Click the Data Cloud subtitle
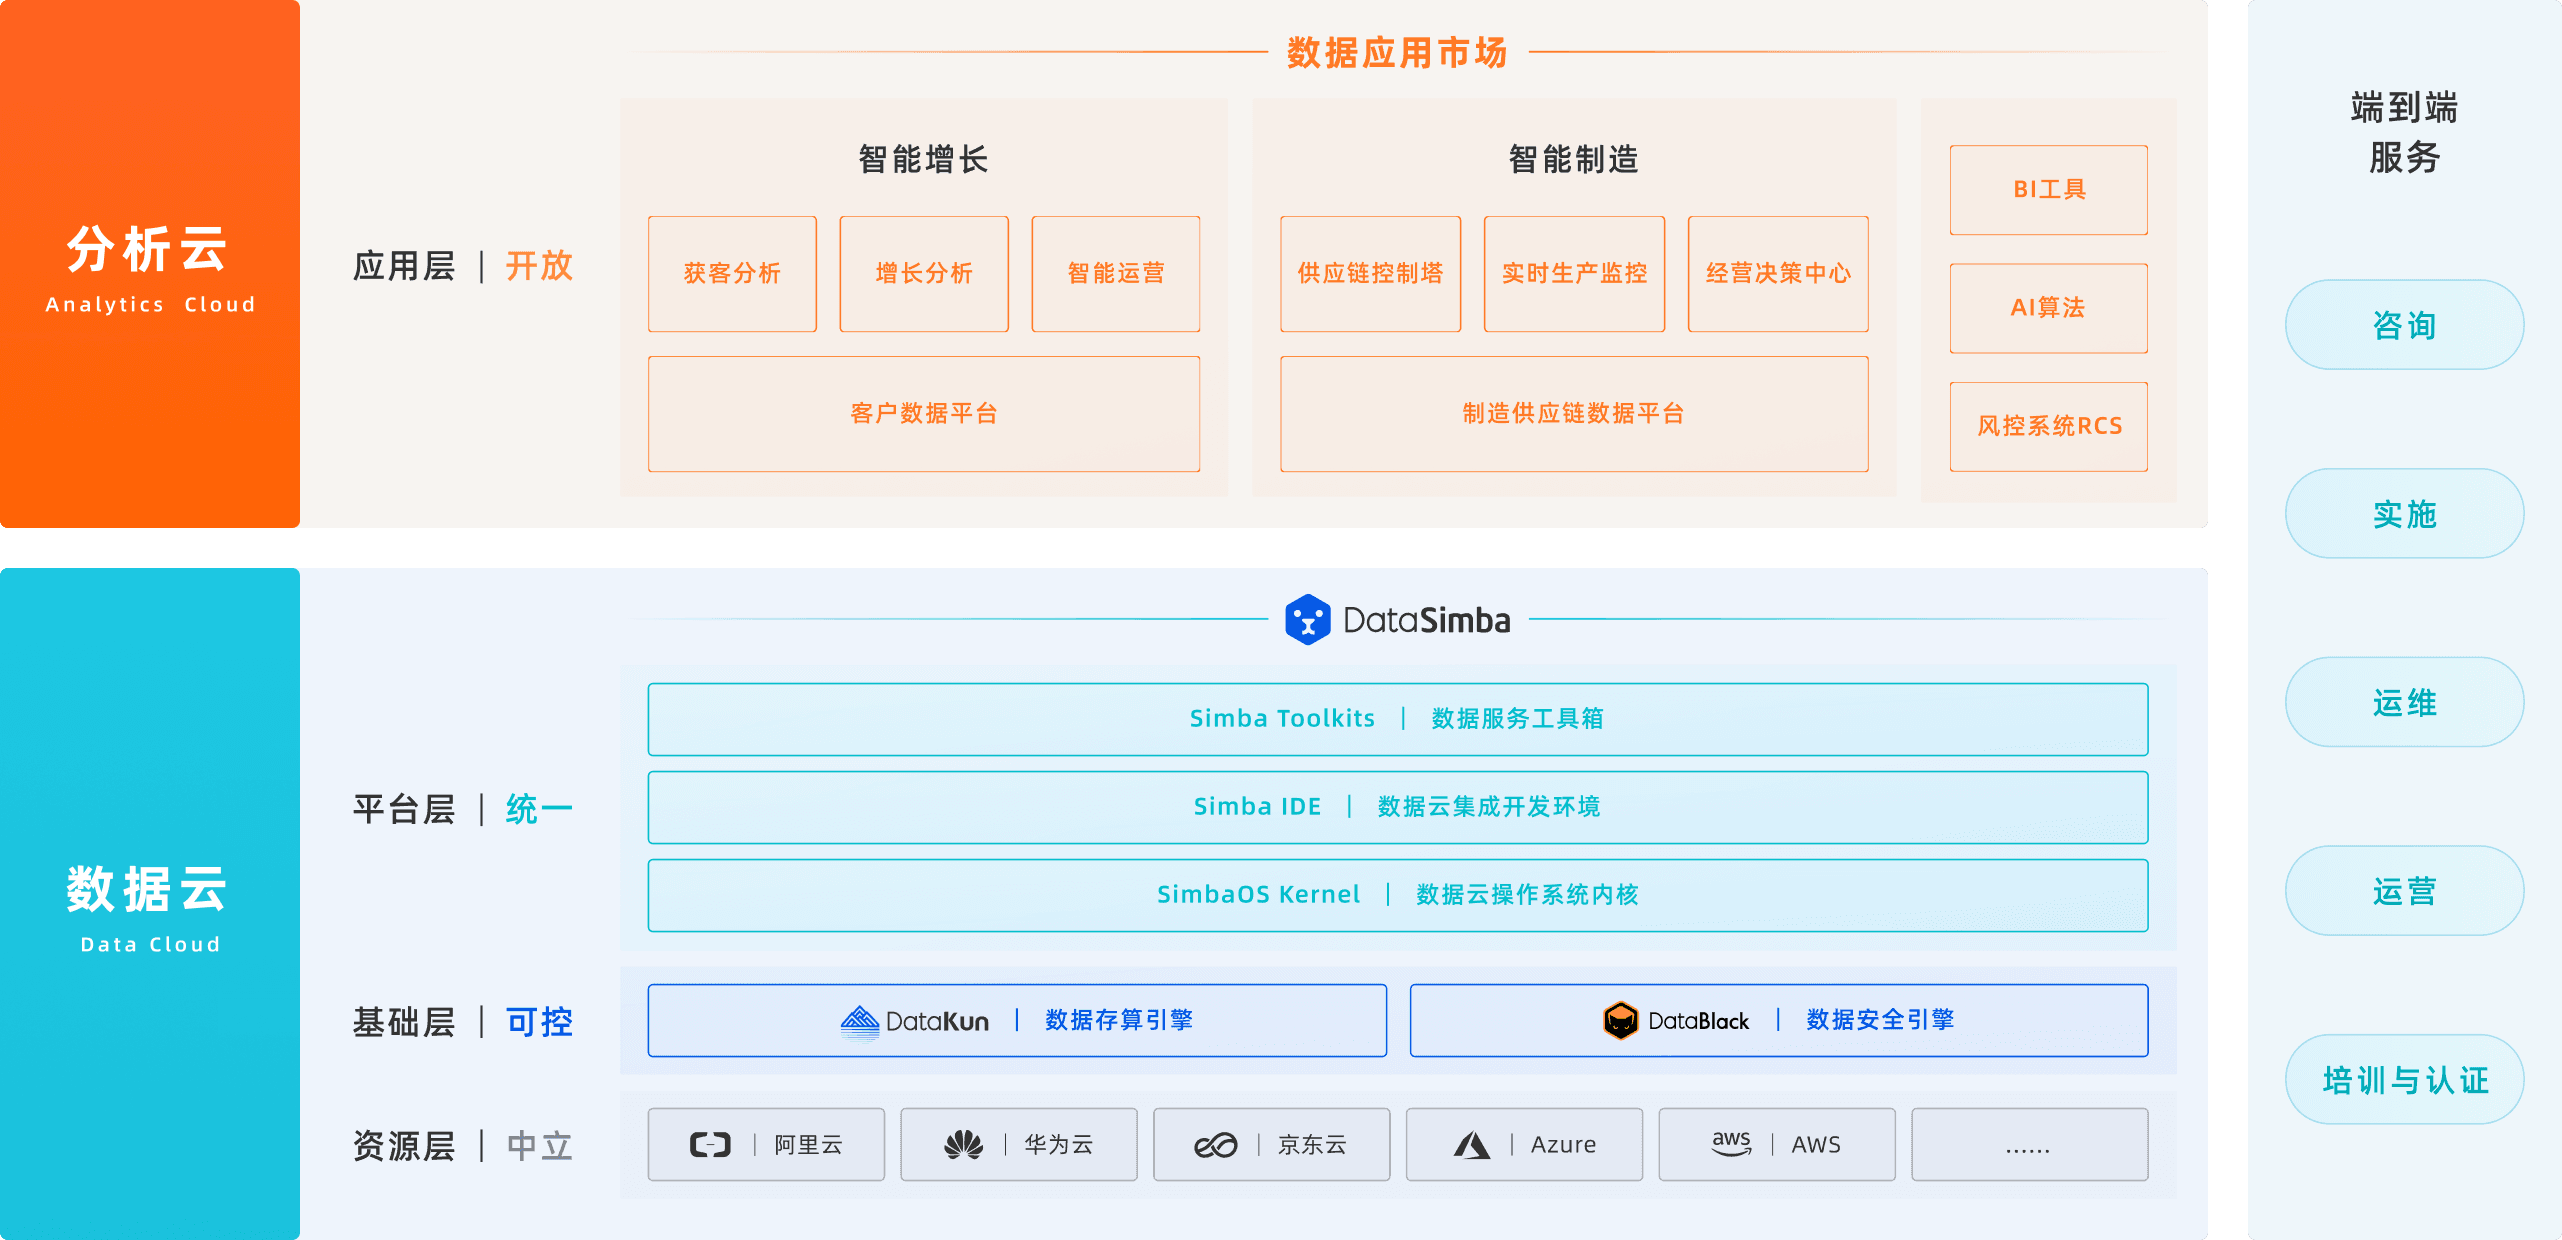 point(150,945)
